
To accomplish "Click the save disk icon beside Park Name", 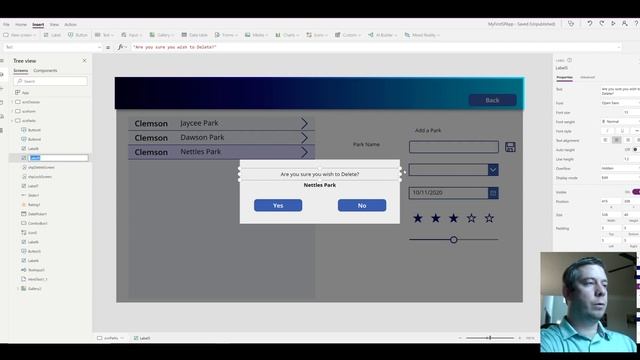I will pos(510,147).
